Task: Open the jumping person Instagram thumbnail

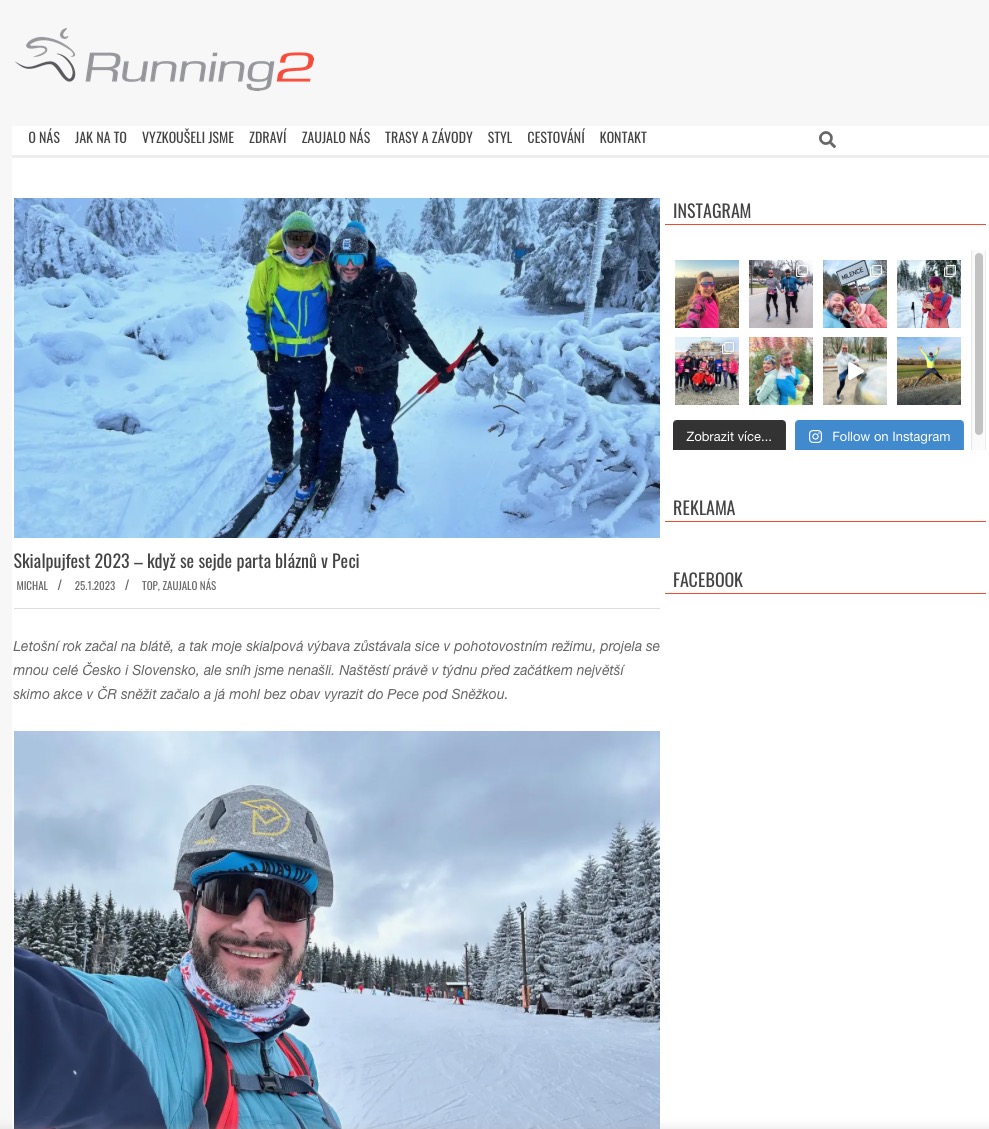Action: tap(929, 371)
